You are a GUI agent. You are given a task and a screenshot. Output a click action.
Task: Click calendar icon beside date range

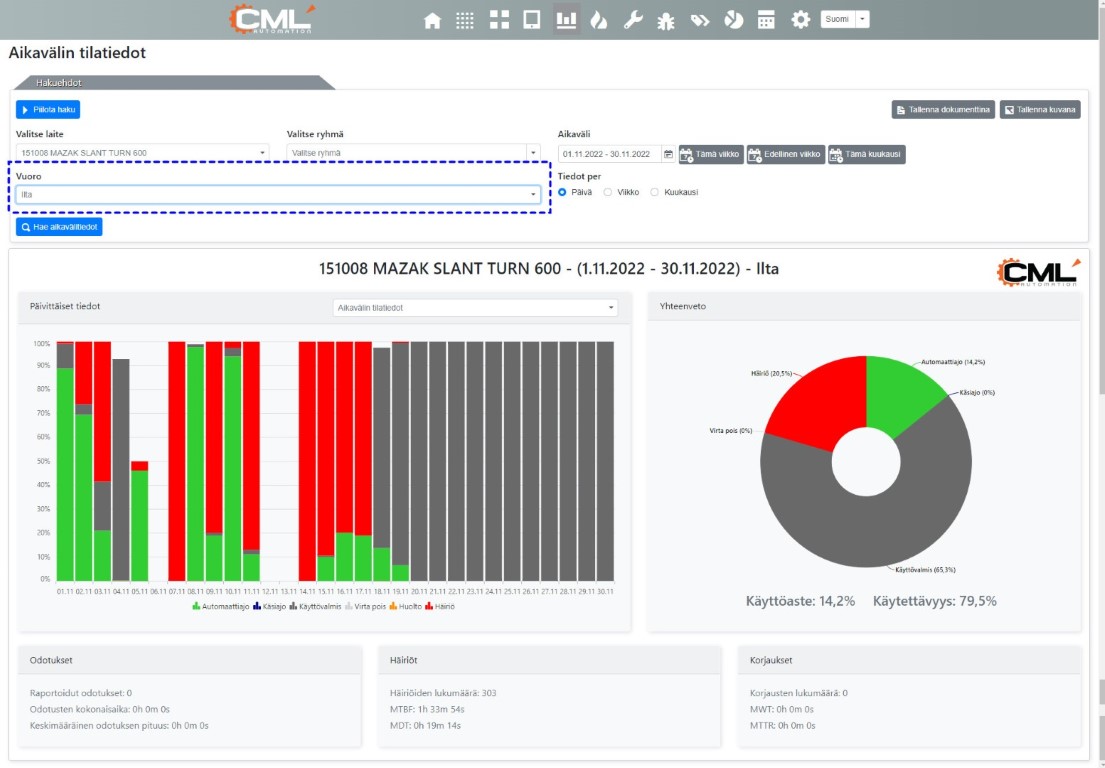[668, 154]
